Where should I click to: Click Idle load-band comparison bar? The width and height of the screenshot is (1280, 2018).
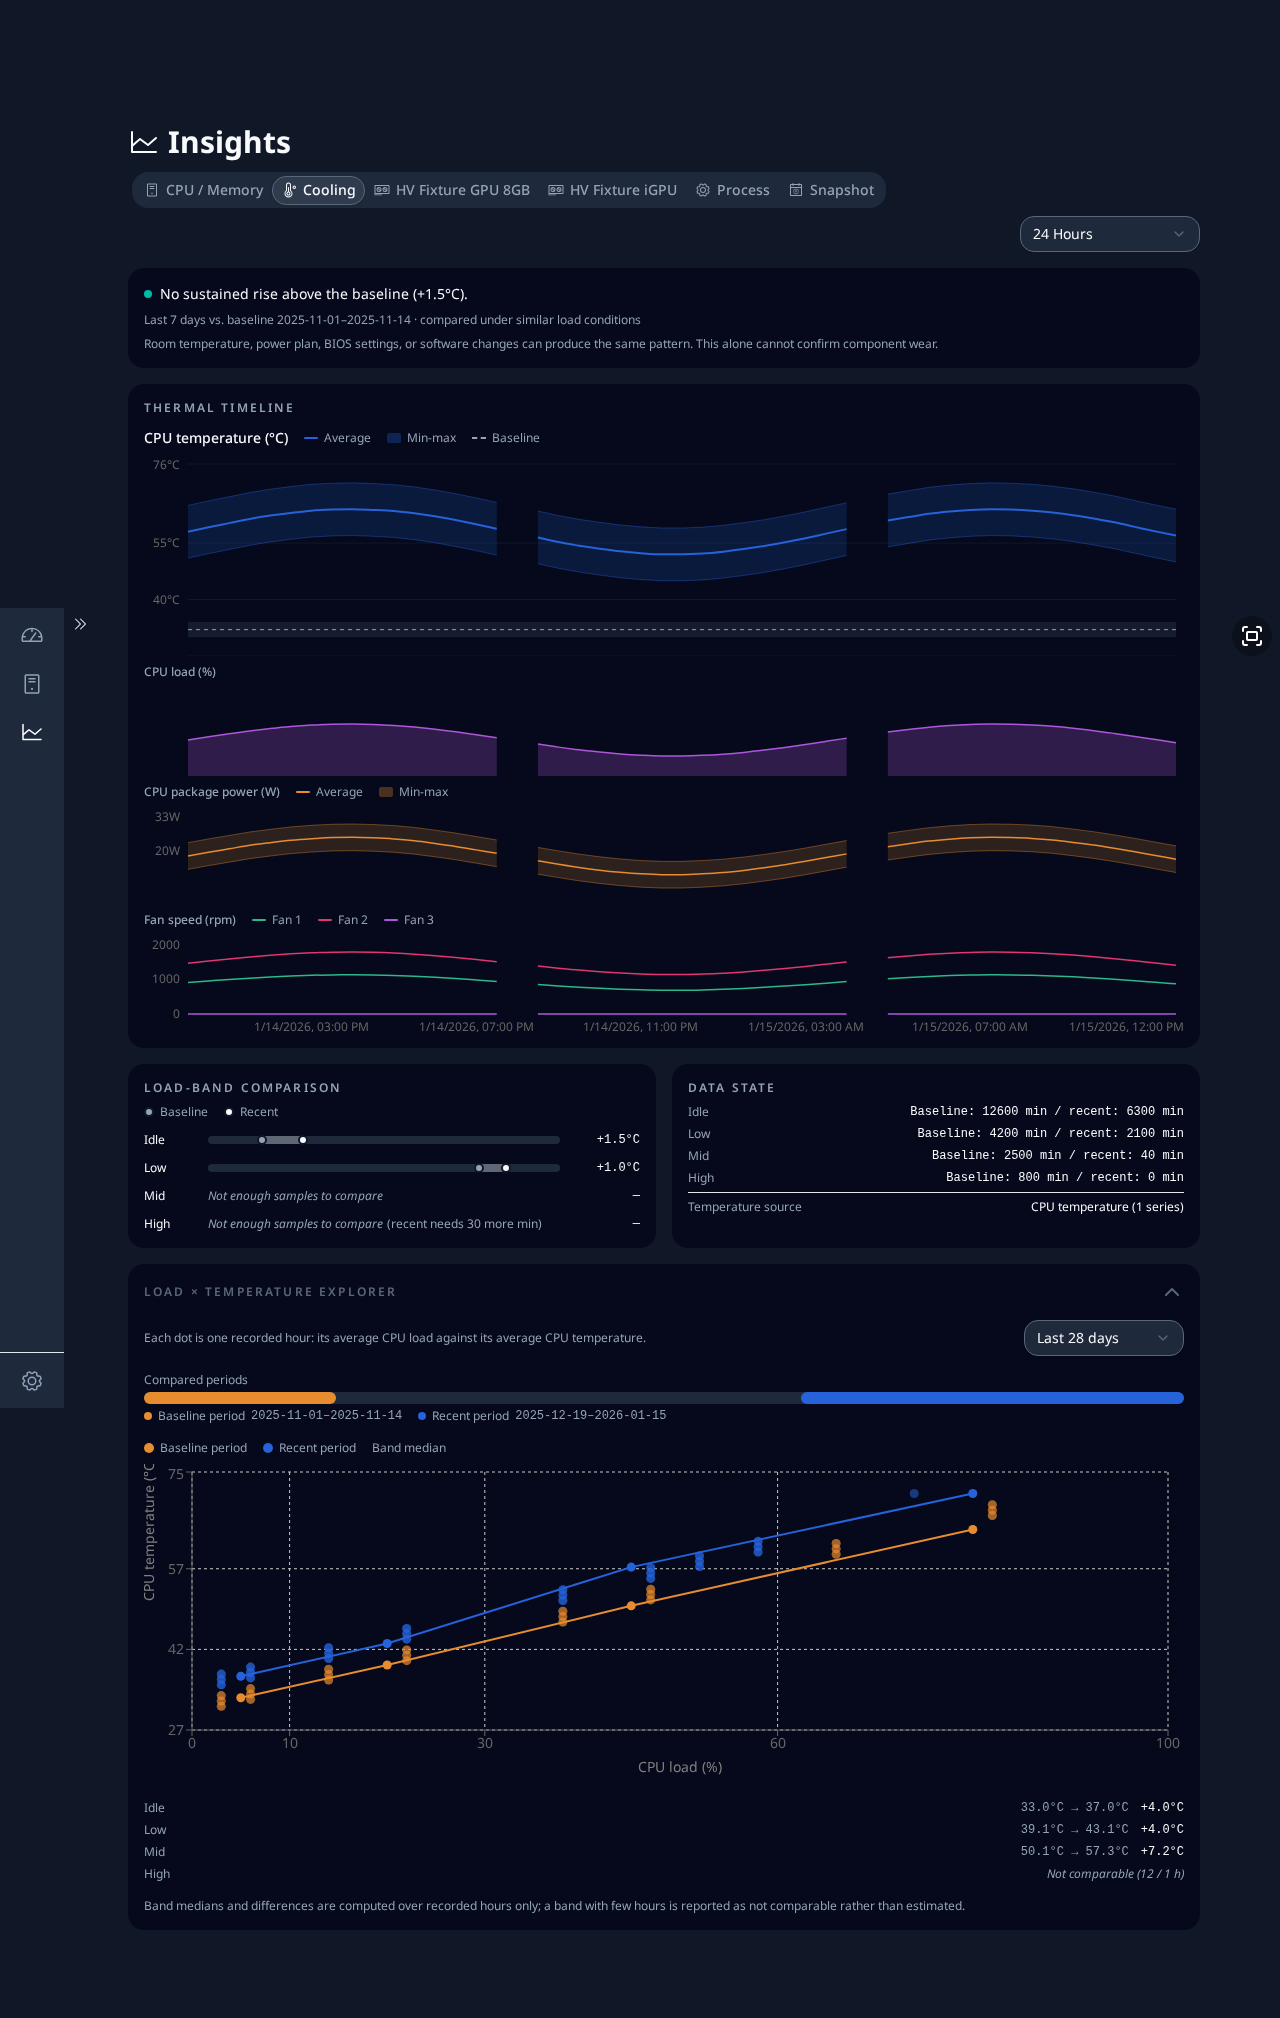click(x=384, y=1140)
